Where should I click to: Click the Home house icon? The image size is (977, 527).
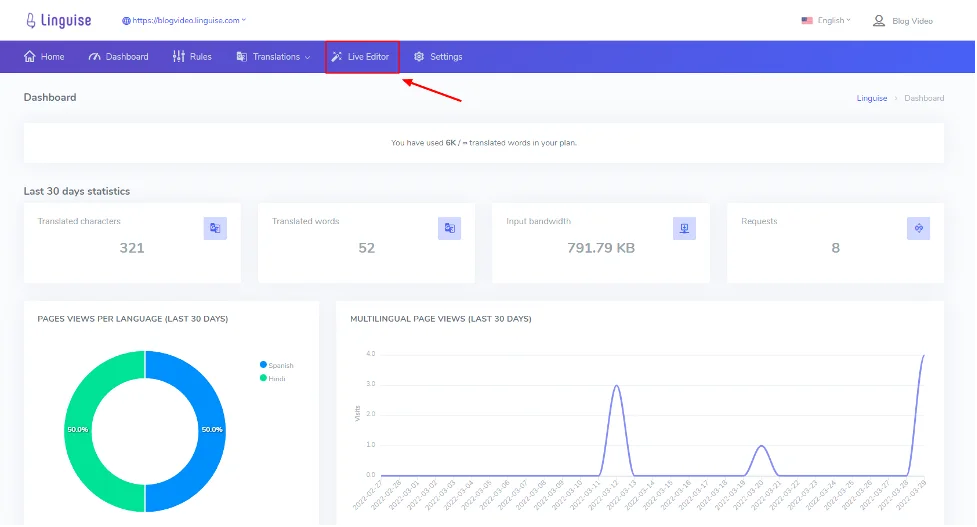coord(30,57)
